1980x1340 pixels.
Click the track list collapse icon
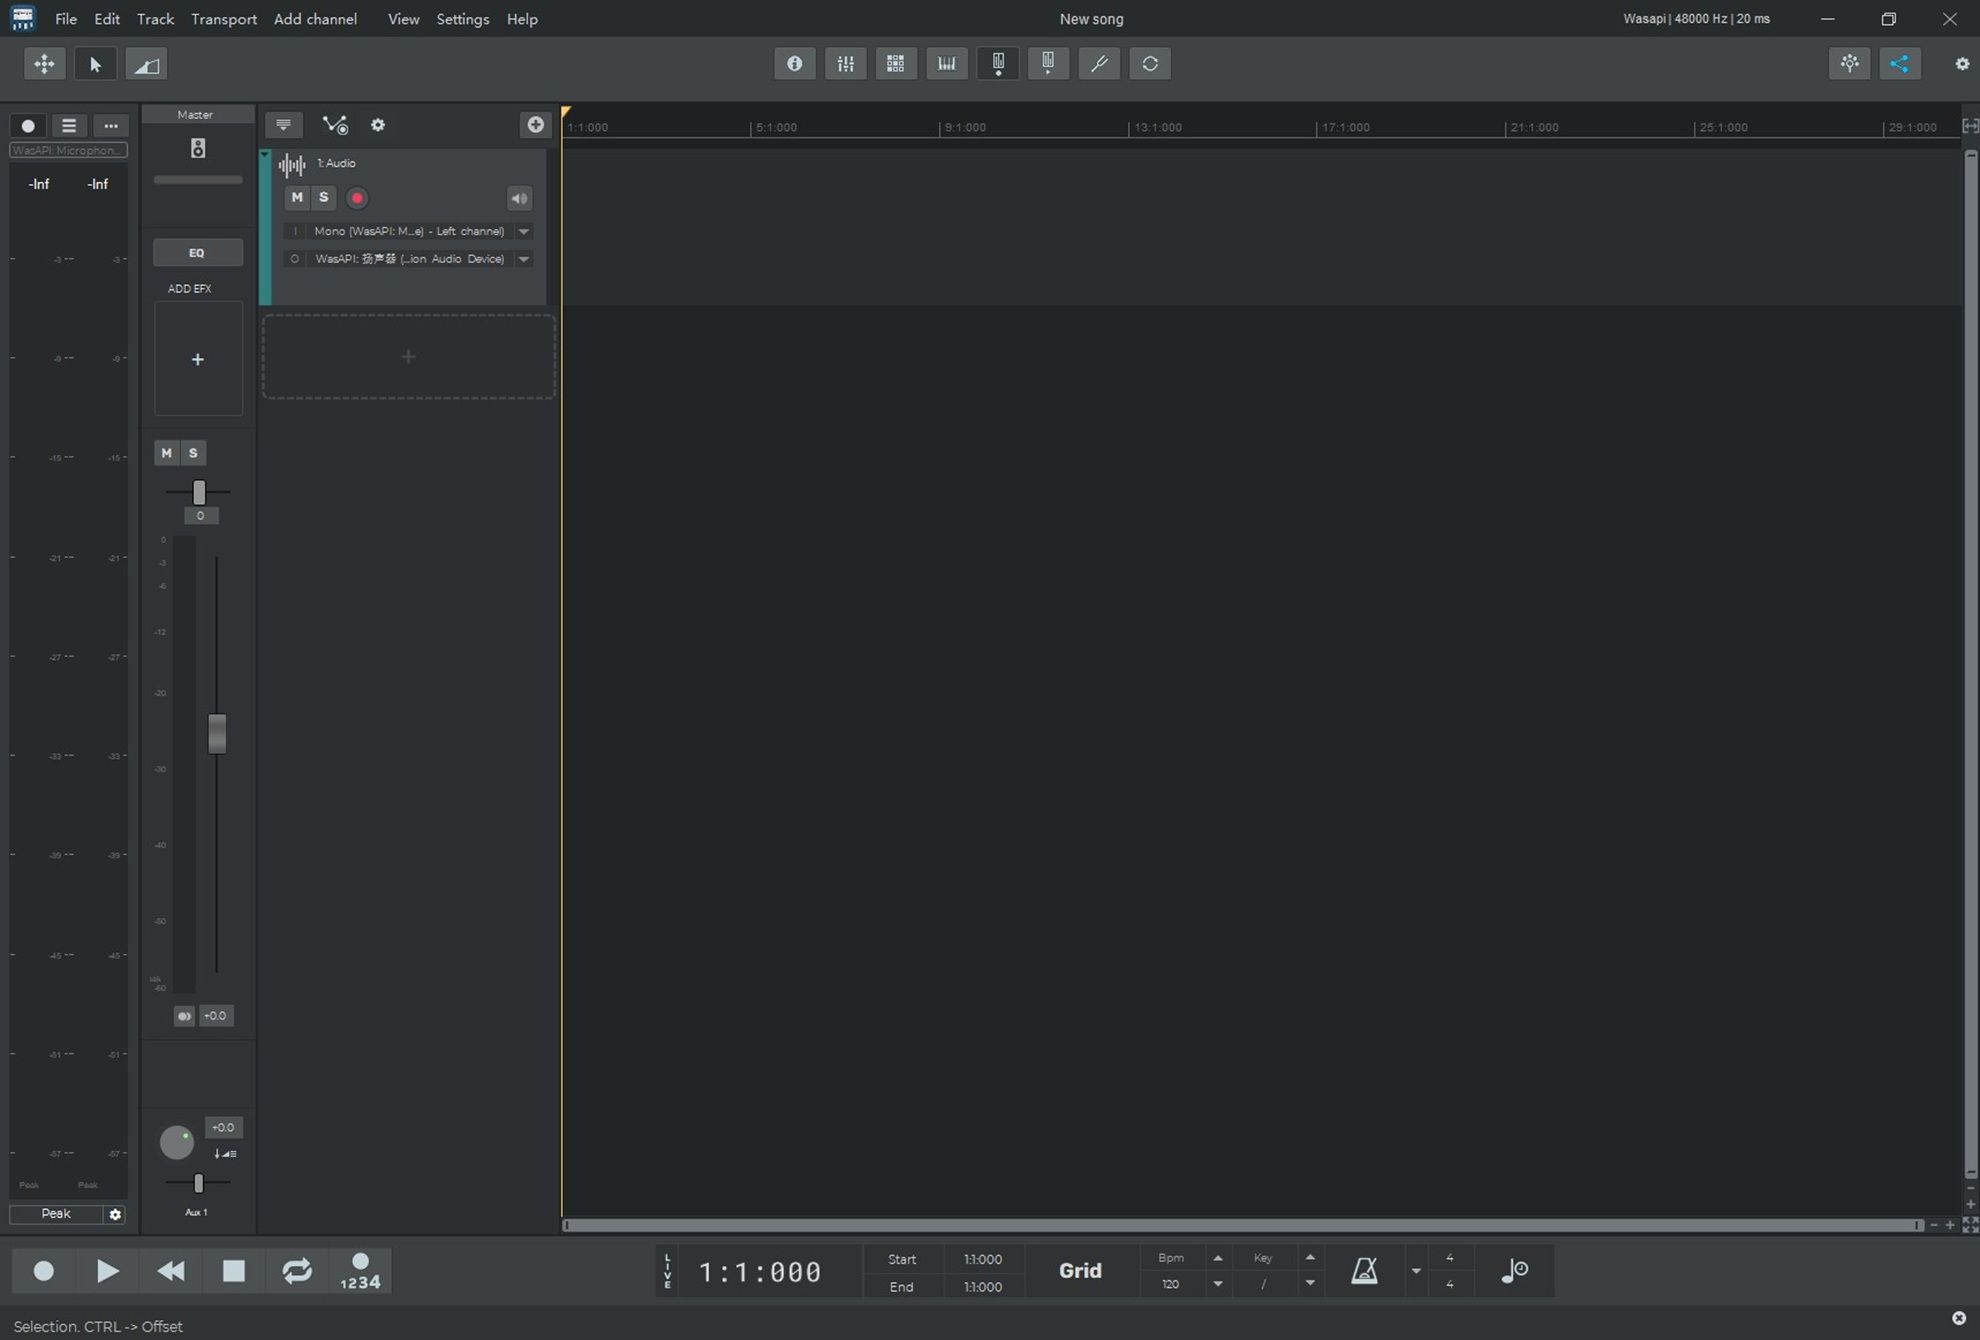click(283, 125)
